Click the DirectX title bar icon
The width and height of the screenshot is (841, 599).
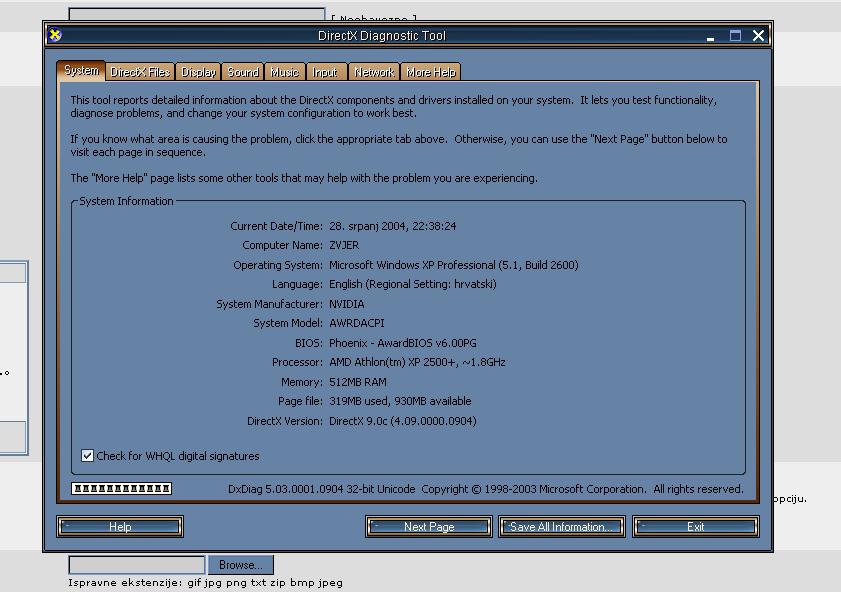(x=56, y=35)
